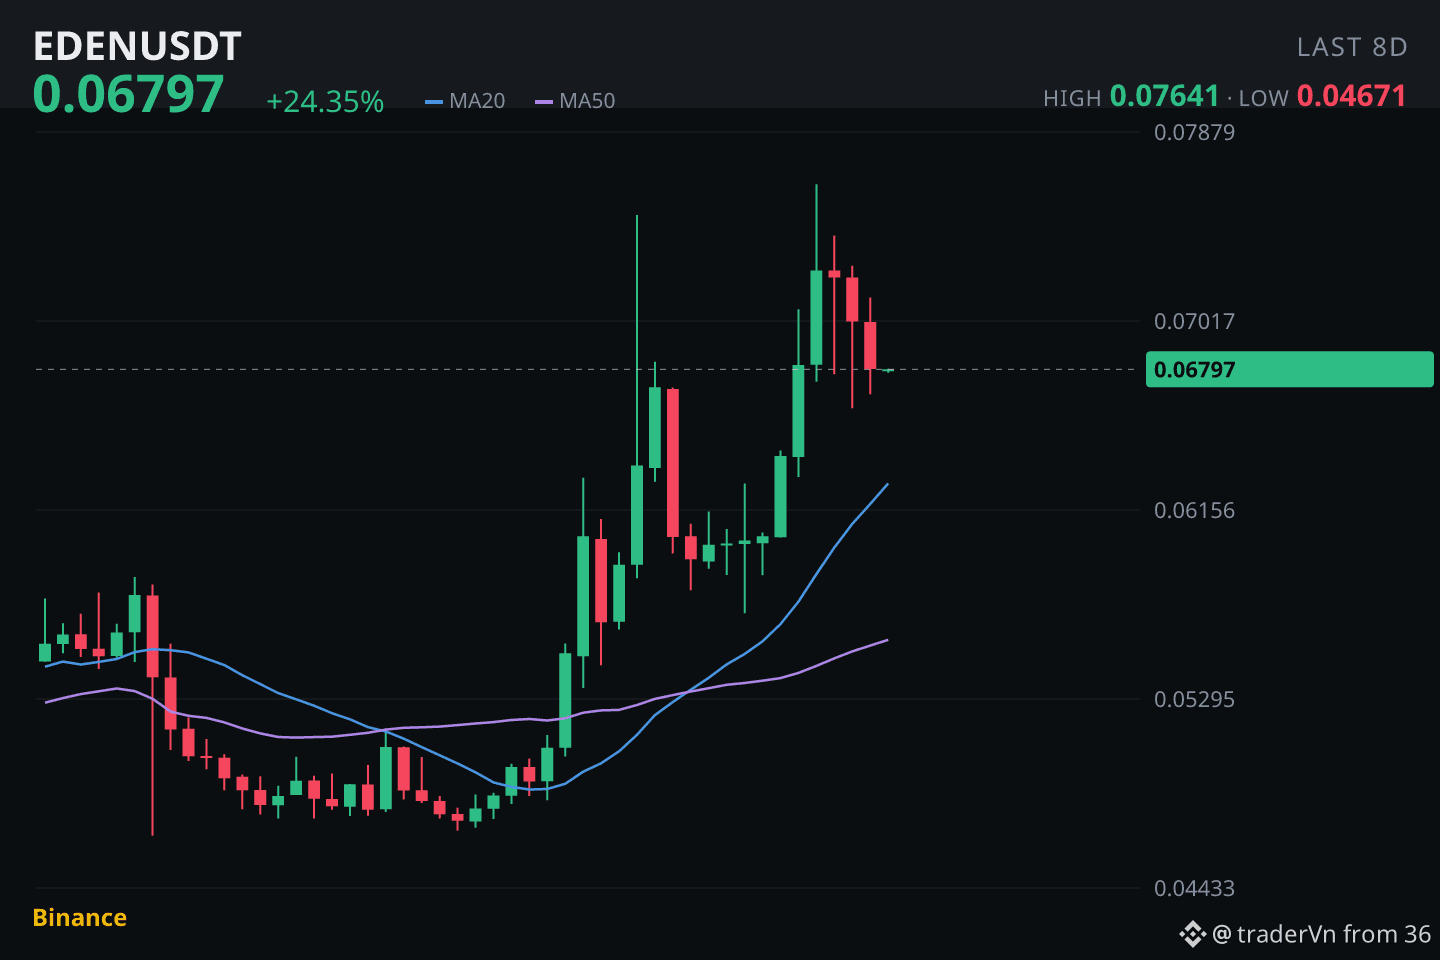Click the blue MA20 legend color marker

tap(433, 101)
